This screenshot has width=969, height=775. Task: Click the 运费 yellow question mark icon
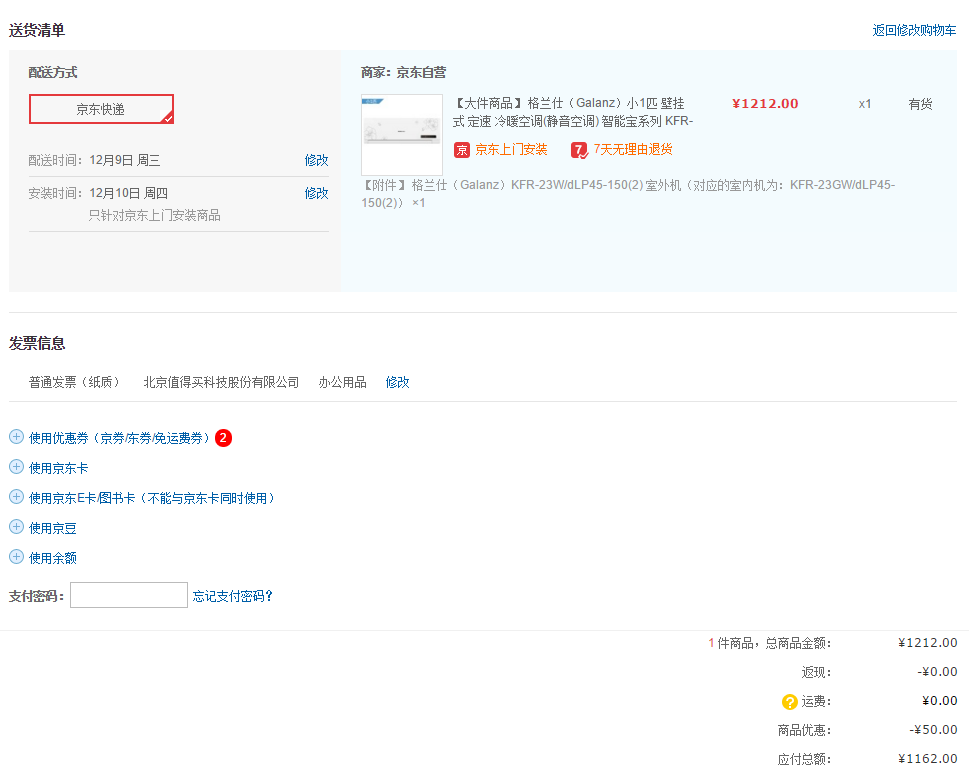pos(789,702)
